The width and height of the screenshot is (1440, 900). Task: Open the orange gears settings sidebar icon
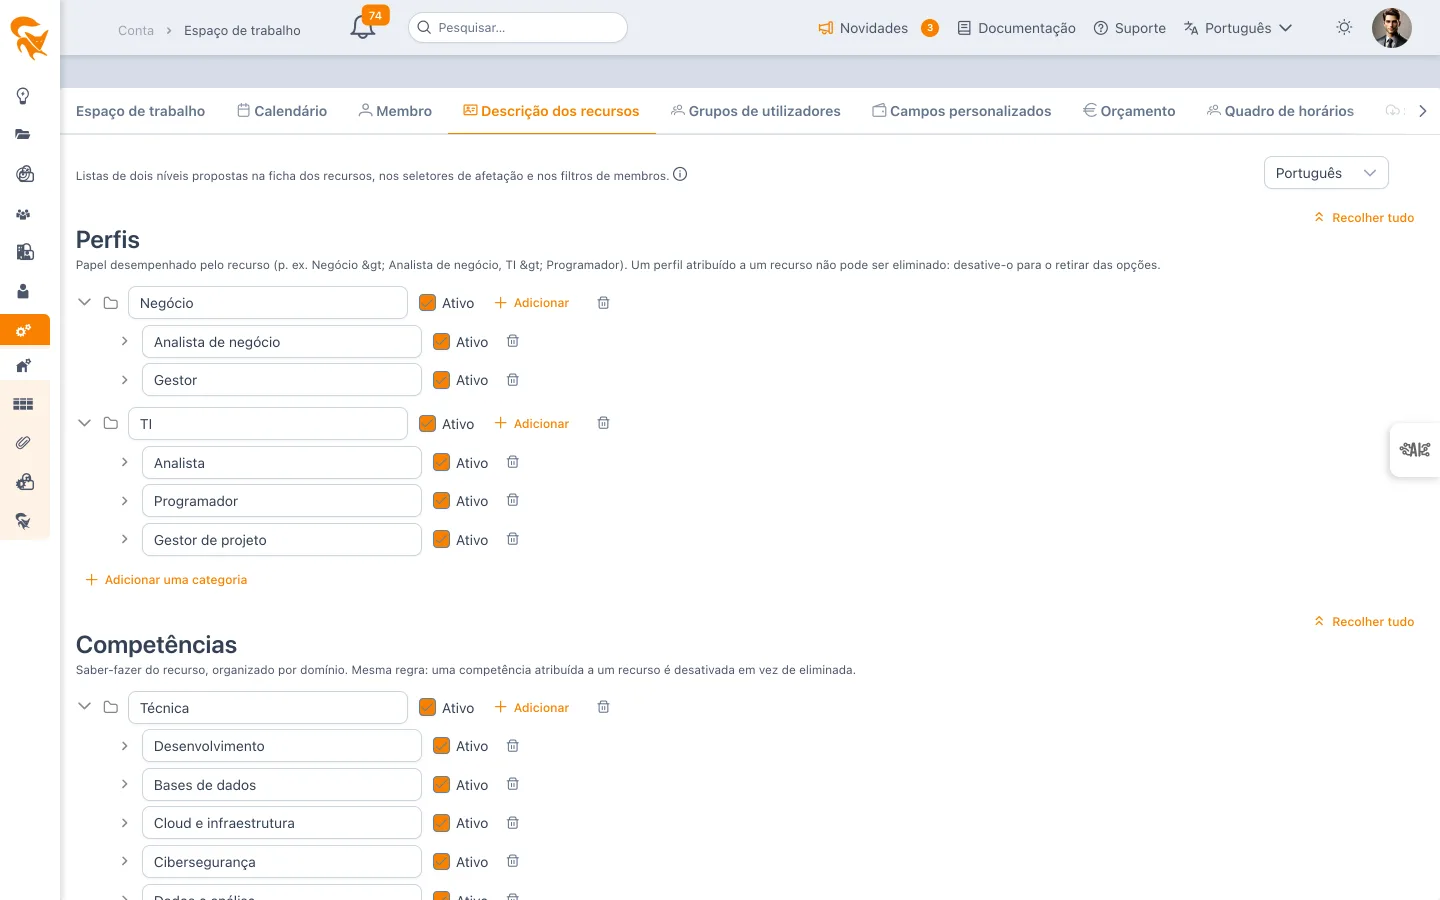[23, 330]
